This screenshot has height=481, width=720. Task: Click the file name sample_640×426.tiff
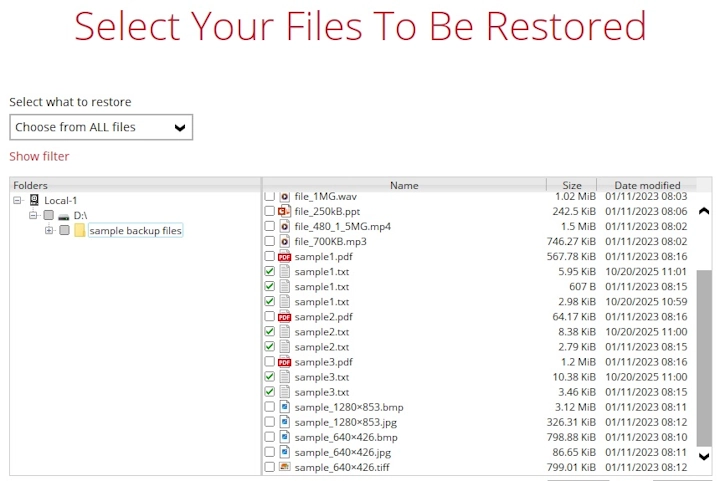pyautogui.click(x=342, y=467)
